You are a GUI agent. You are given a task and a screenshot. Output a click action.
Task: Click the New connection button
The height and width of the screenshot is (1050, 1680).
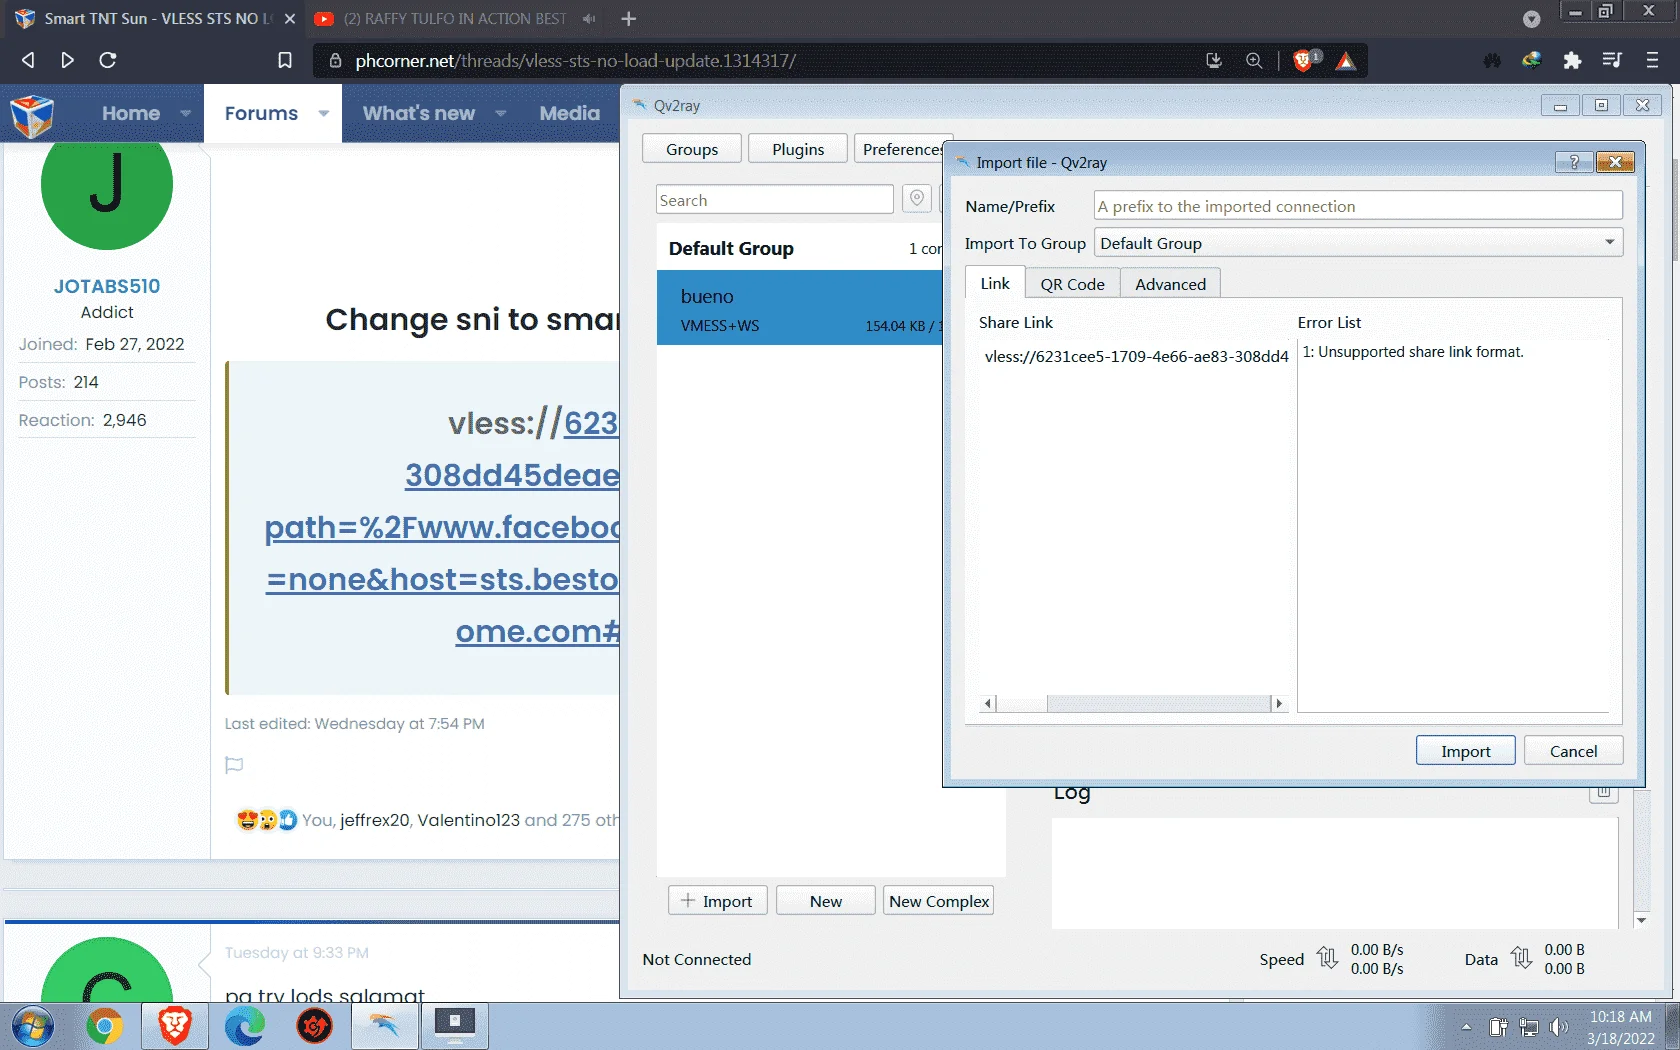826,901
